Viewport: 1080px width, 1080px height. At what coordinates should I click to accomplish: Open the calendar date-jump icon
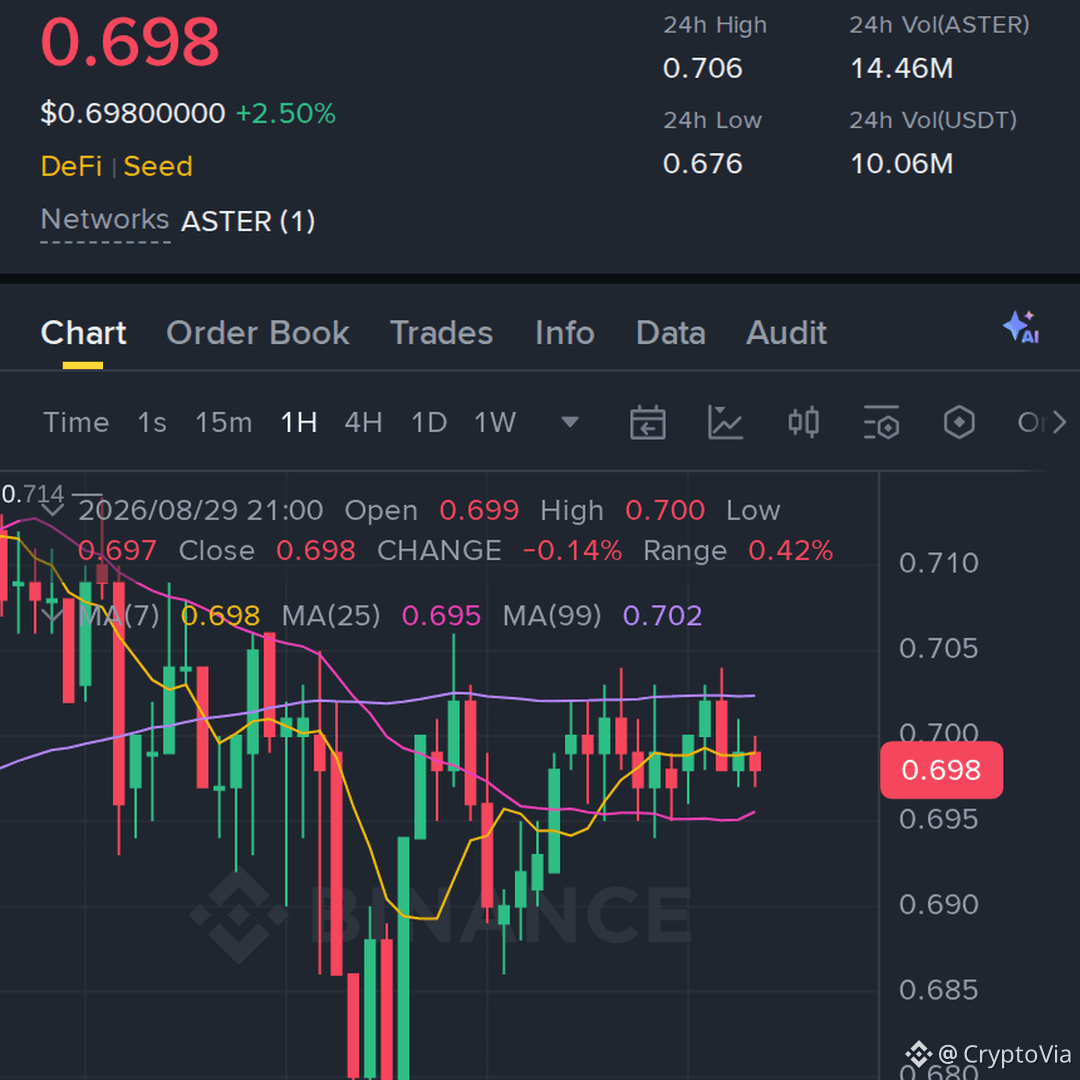tap(647, 422)
